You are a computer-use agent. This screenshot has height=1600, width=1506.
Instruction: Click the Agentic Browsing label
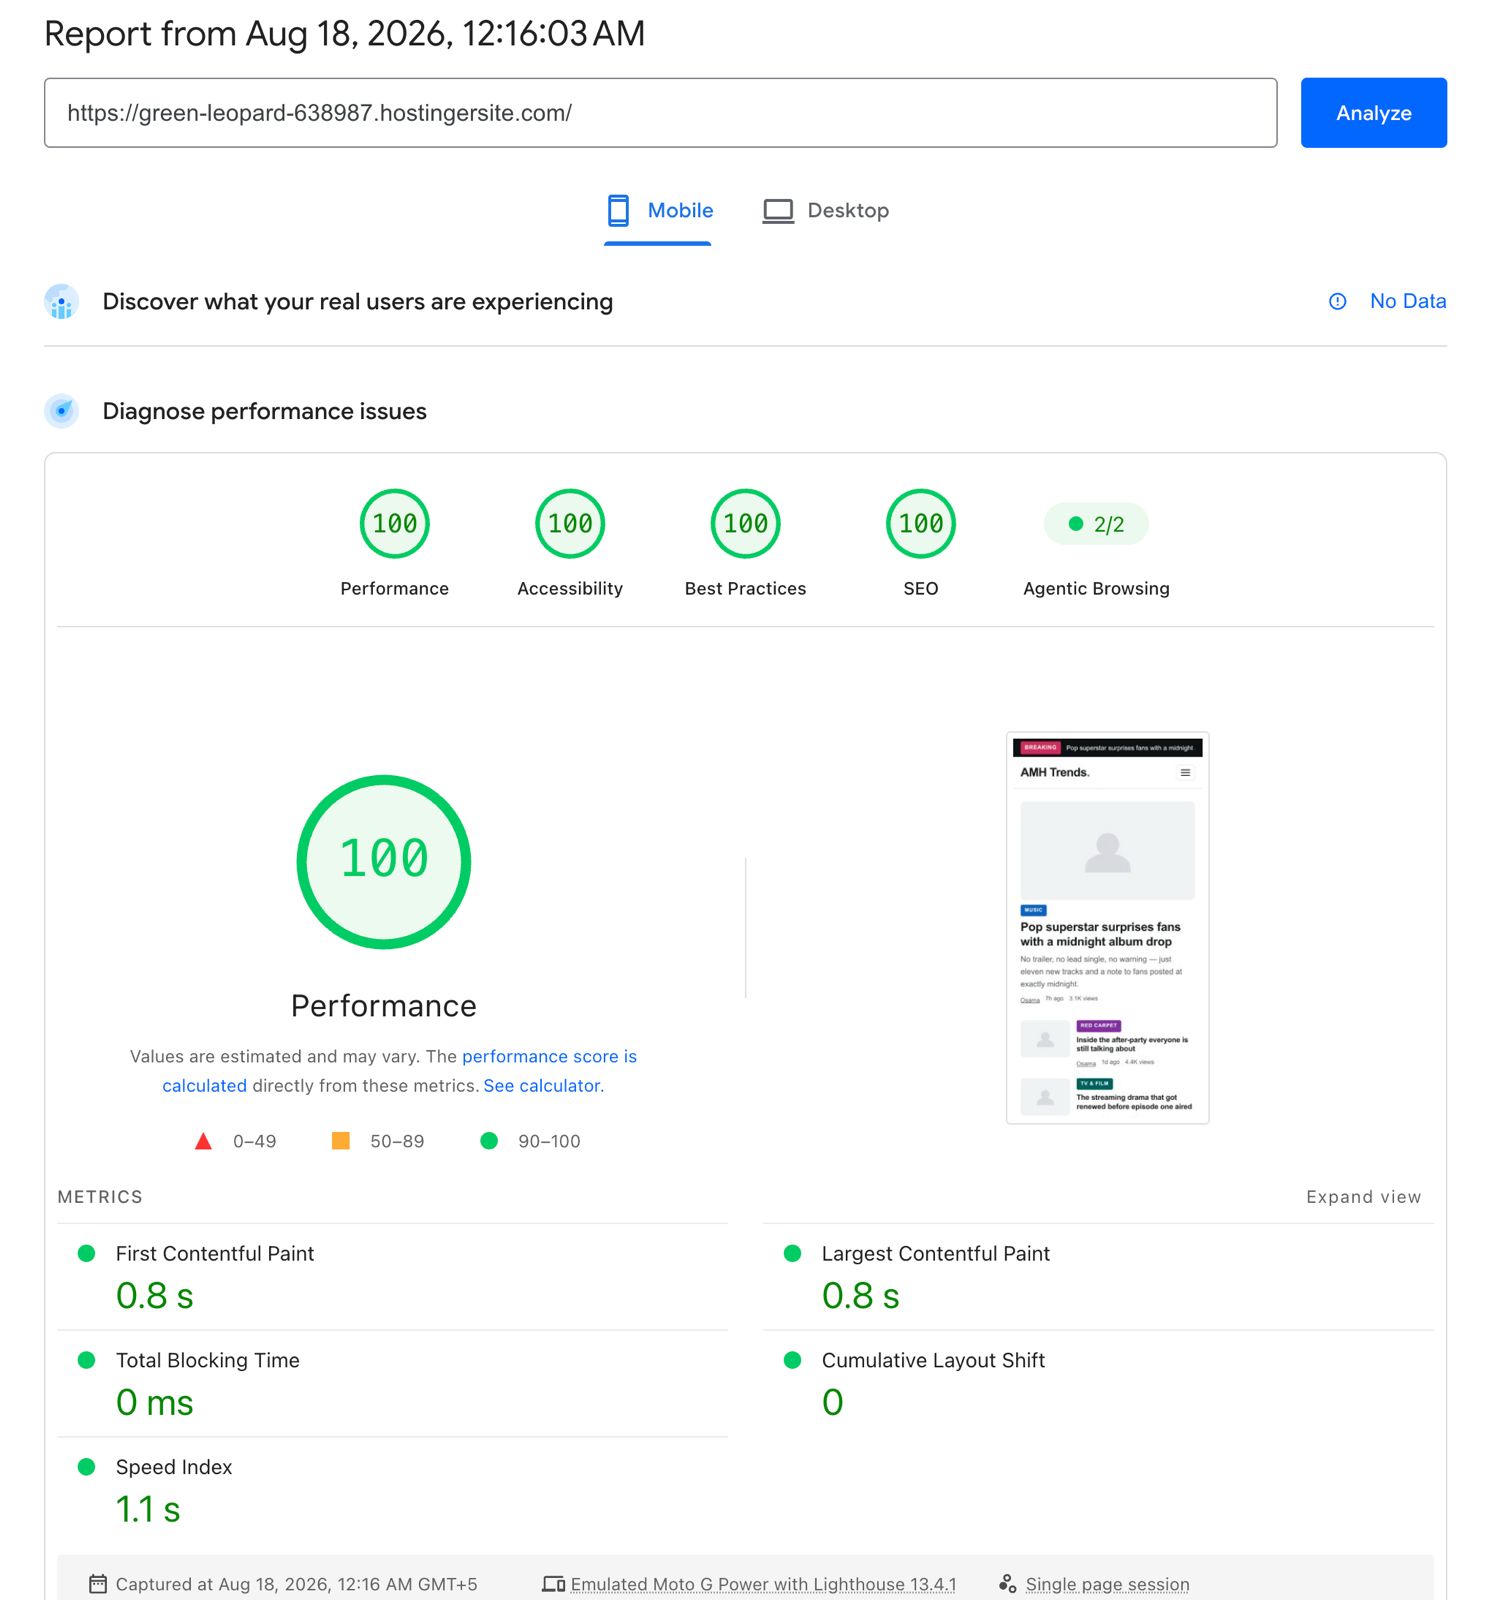(1096, 589)
